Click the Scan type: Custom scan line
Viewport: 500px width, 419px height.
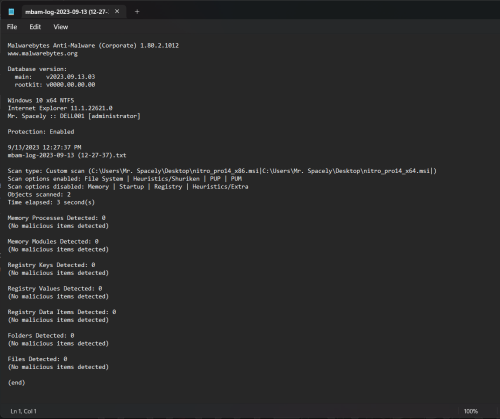click(x=222, y=171)
